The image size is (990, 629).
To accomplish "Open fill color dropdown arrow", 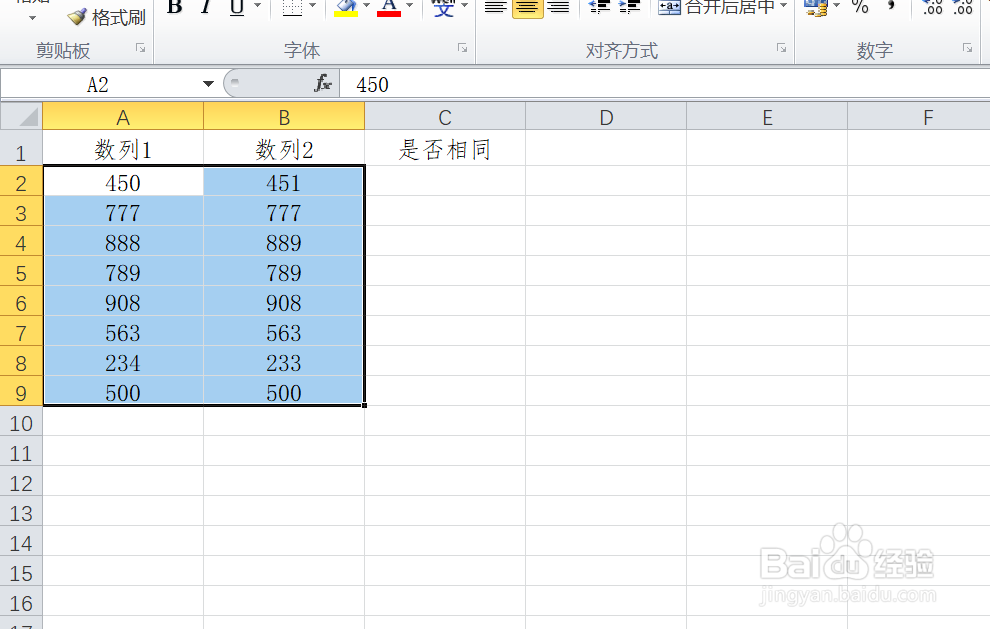I will (x=366, y=6).
